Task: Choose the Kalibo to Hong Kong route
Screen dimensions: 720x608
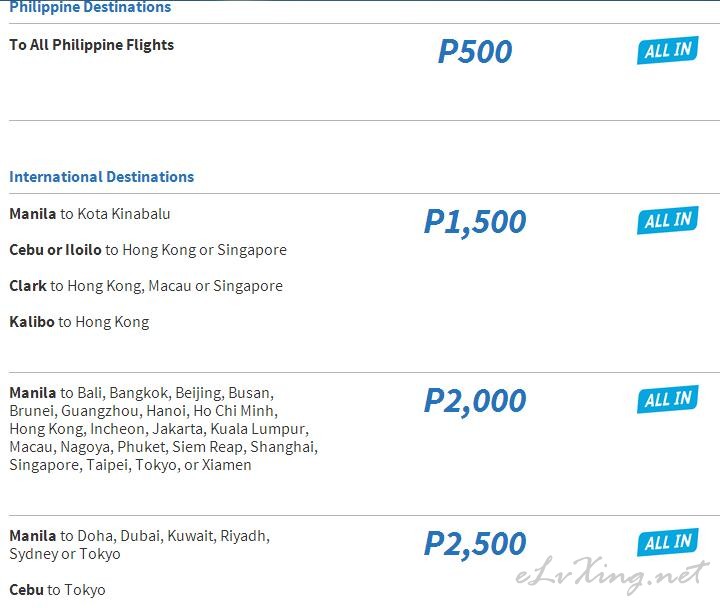Action: 79,322
